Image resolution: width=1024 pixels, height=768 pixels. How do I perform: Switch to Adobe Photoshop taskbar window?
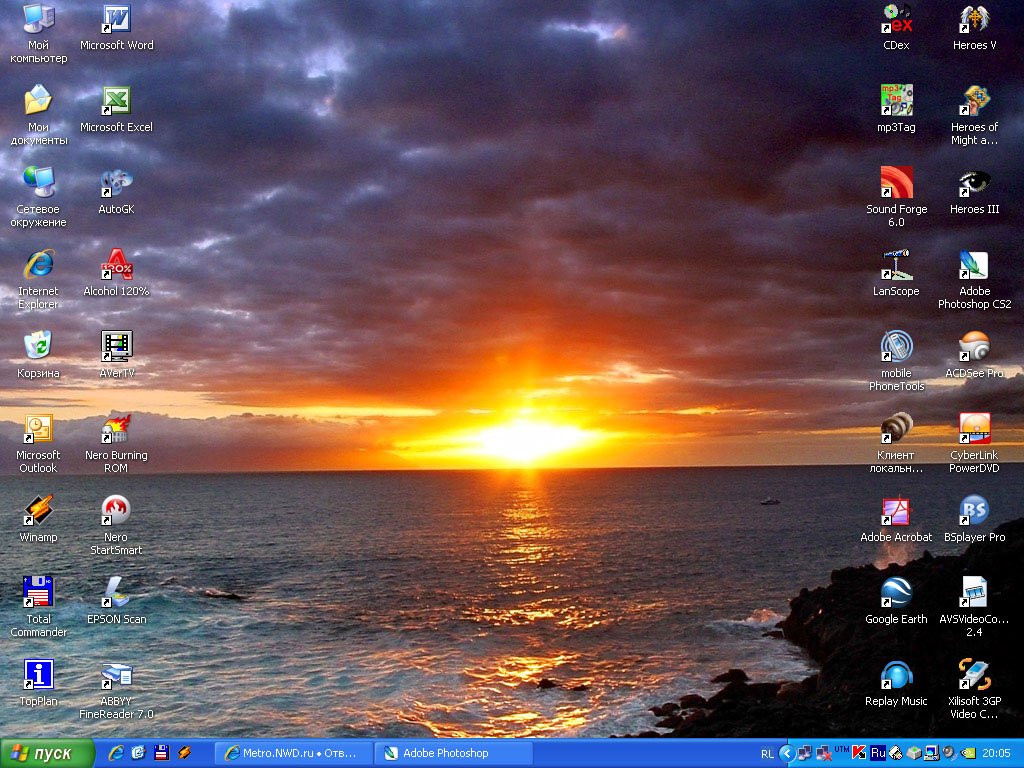[453, 753]
